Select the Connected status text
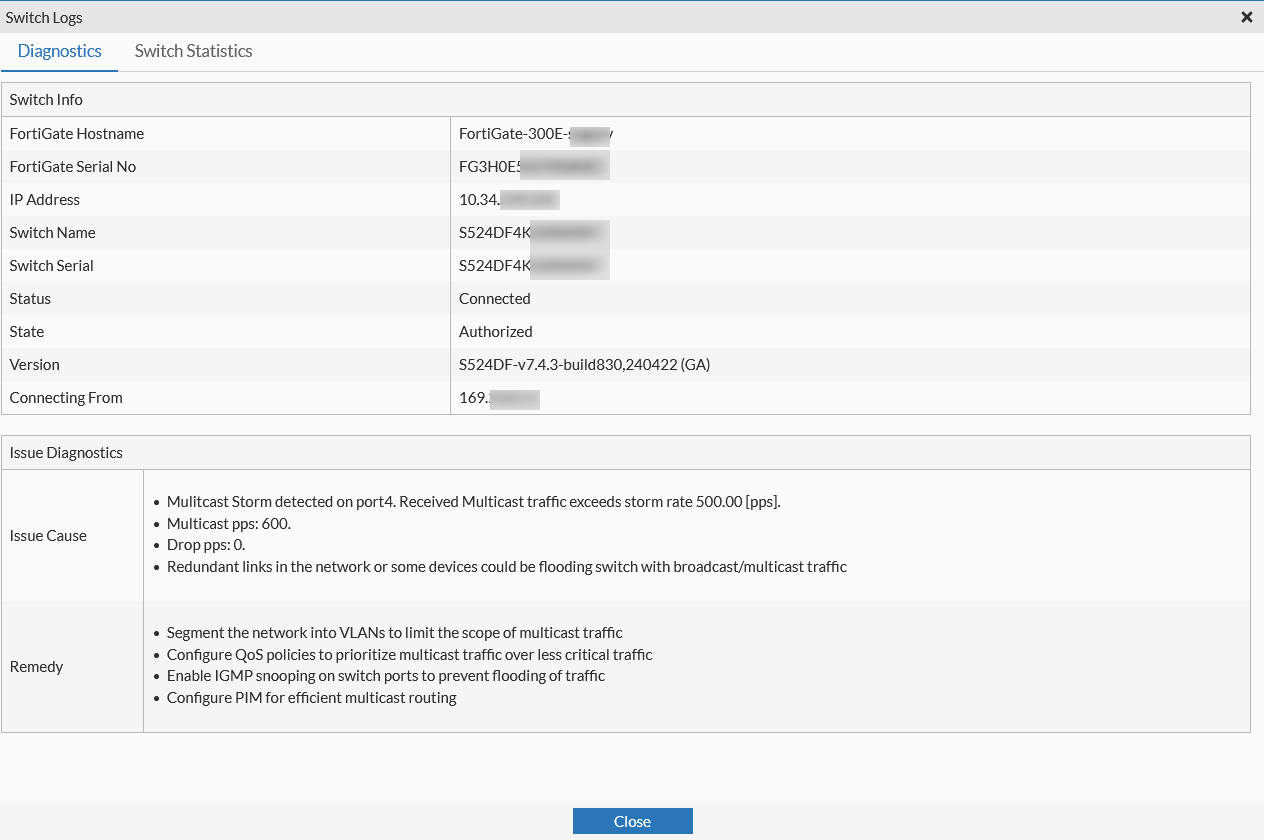This screenshot has height=840, width=1264. (x=495, y=299)
